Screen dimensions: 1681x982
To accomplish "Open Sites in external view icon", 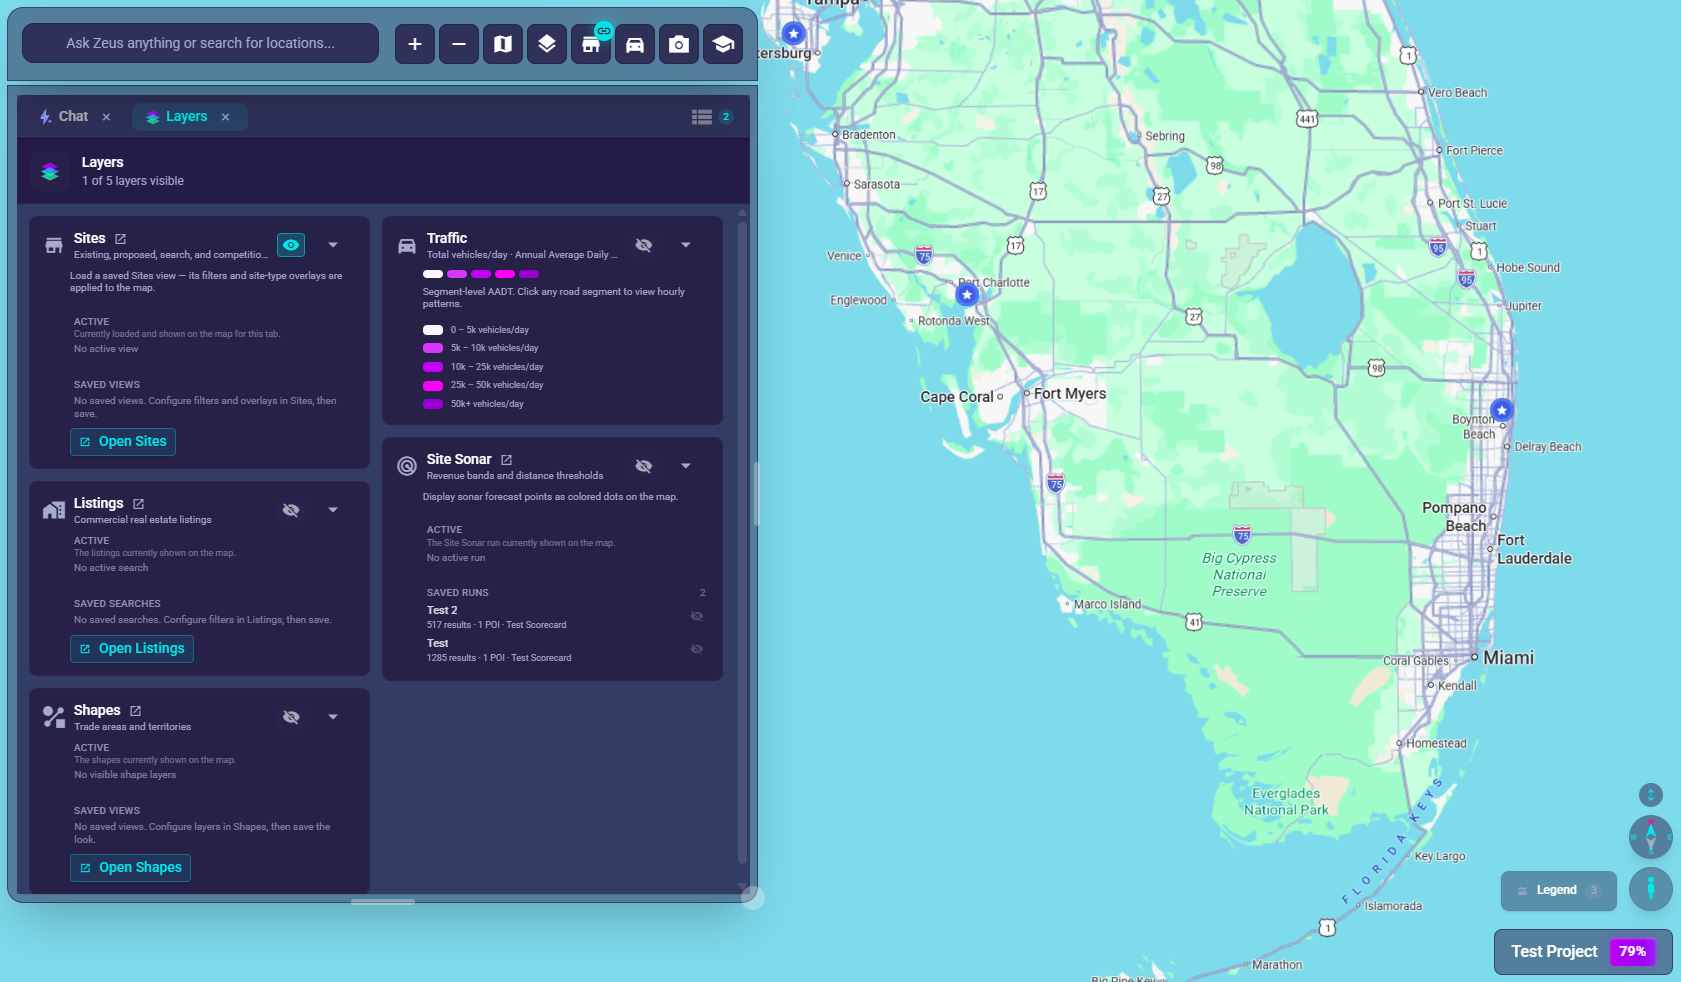I will [x=121, y=239].
